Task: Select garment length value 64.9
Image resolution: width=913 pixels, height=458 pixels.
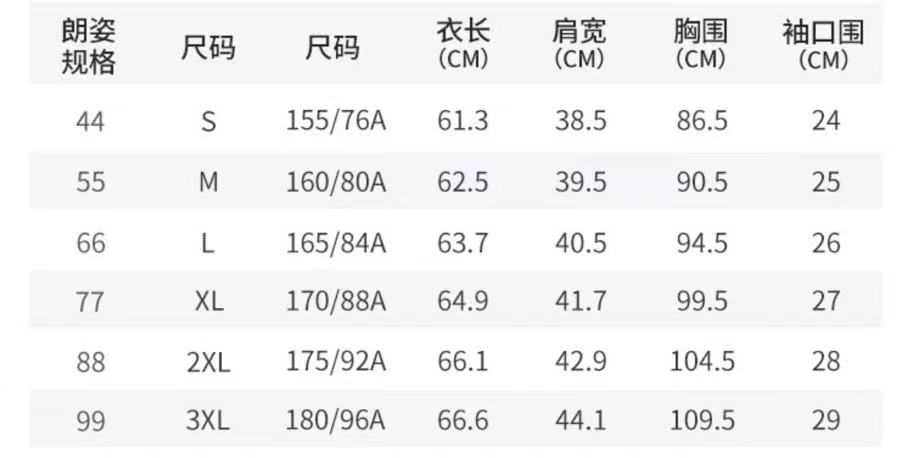Action: (x=463, y=302)
